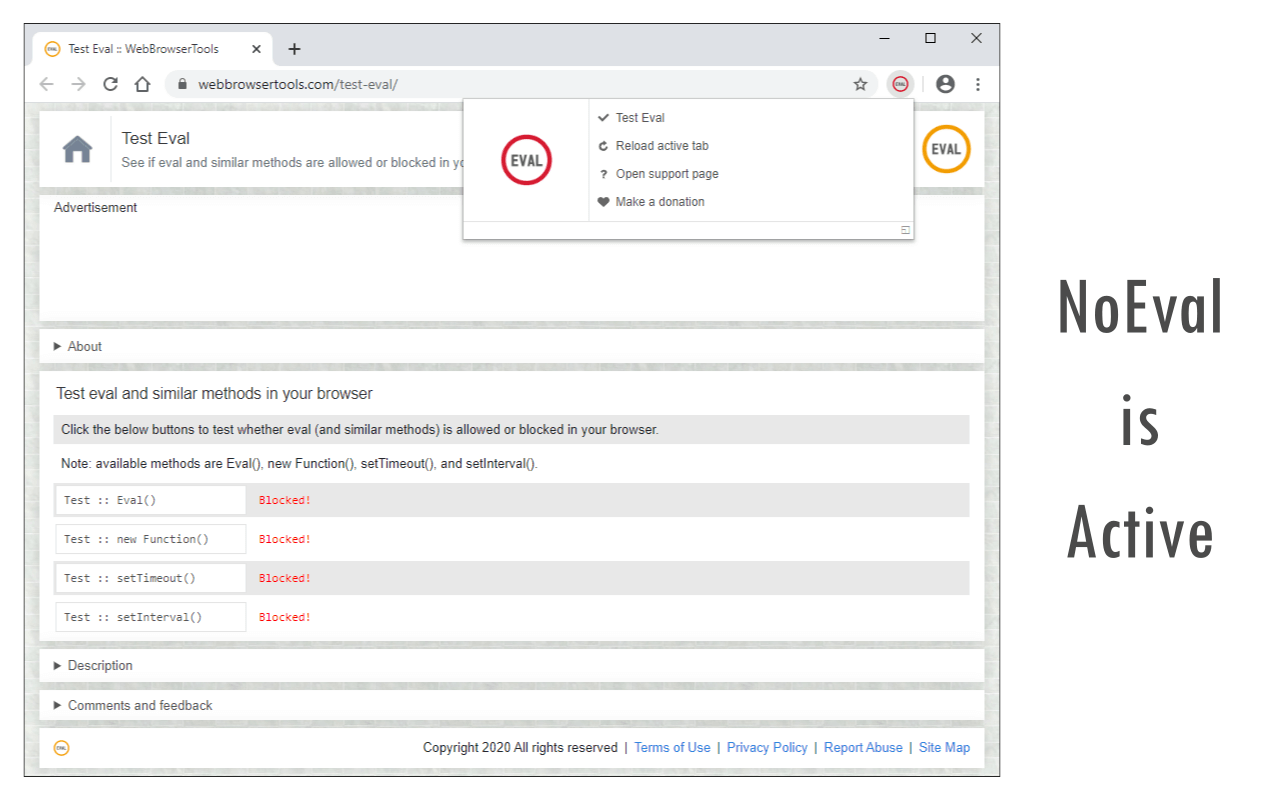Click the question mark beside Open support page
The width and height of the screenshot is (1280, 800).
click(603, 174)
